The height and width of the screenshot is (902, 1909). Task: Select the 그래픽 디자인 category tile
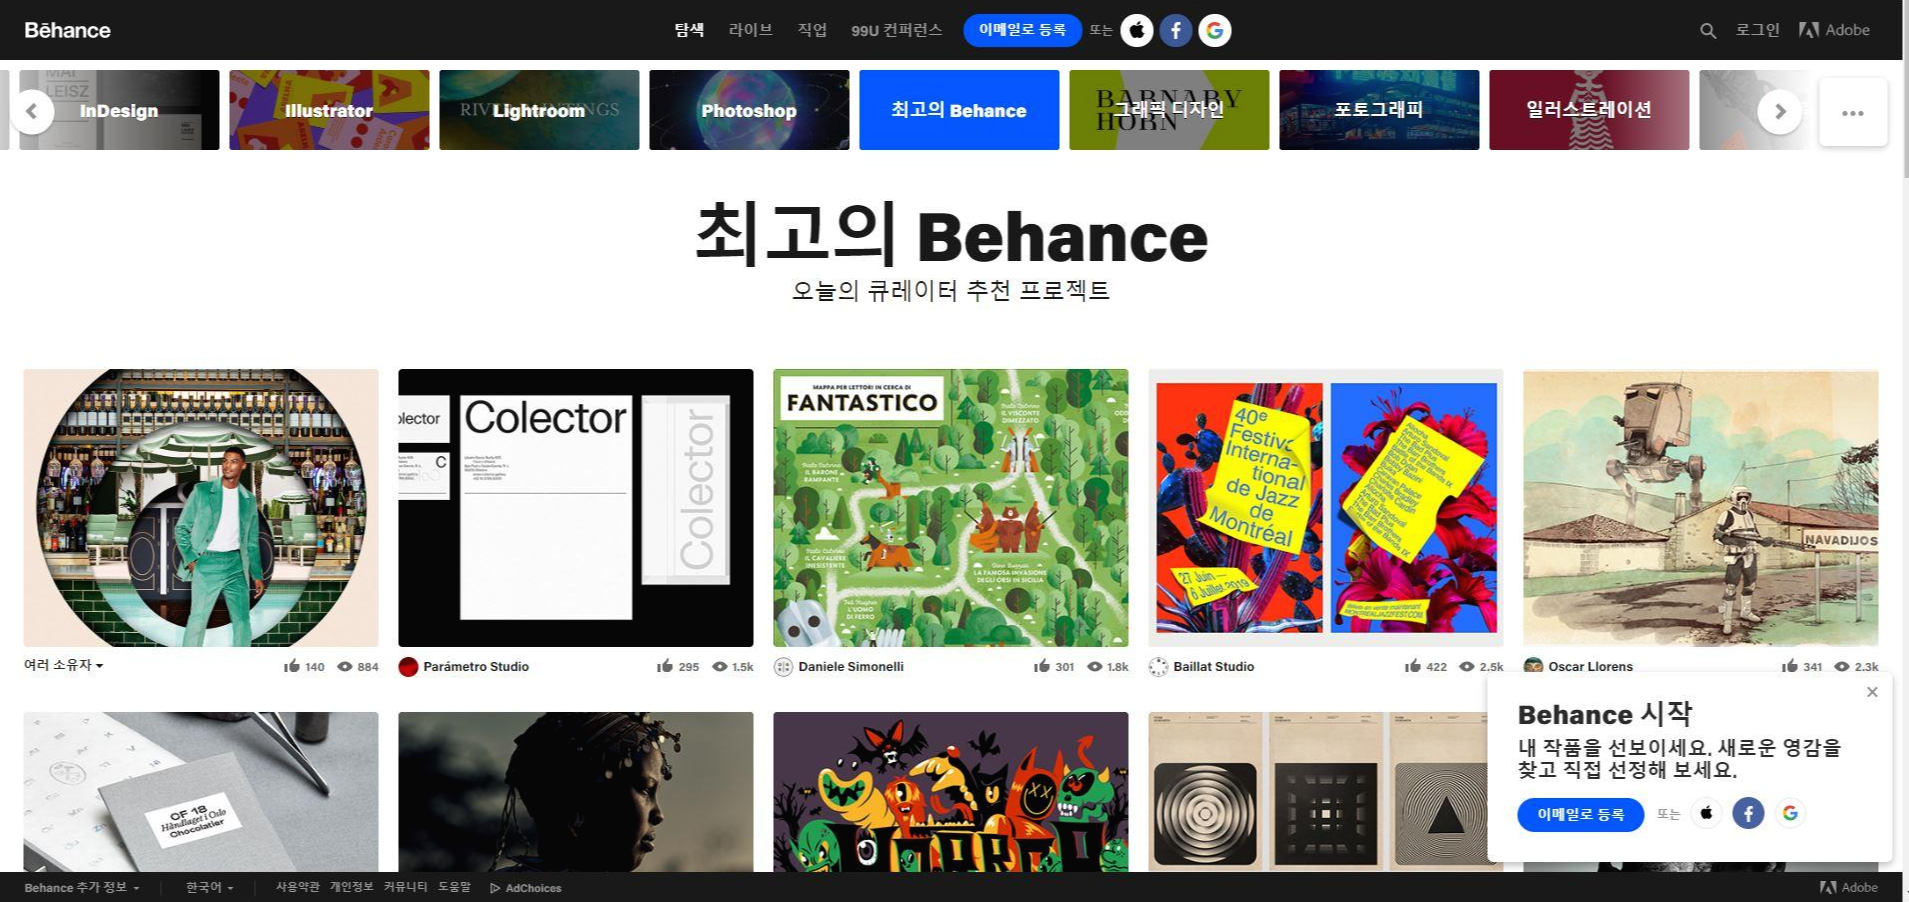pos(1169,110)
